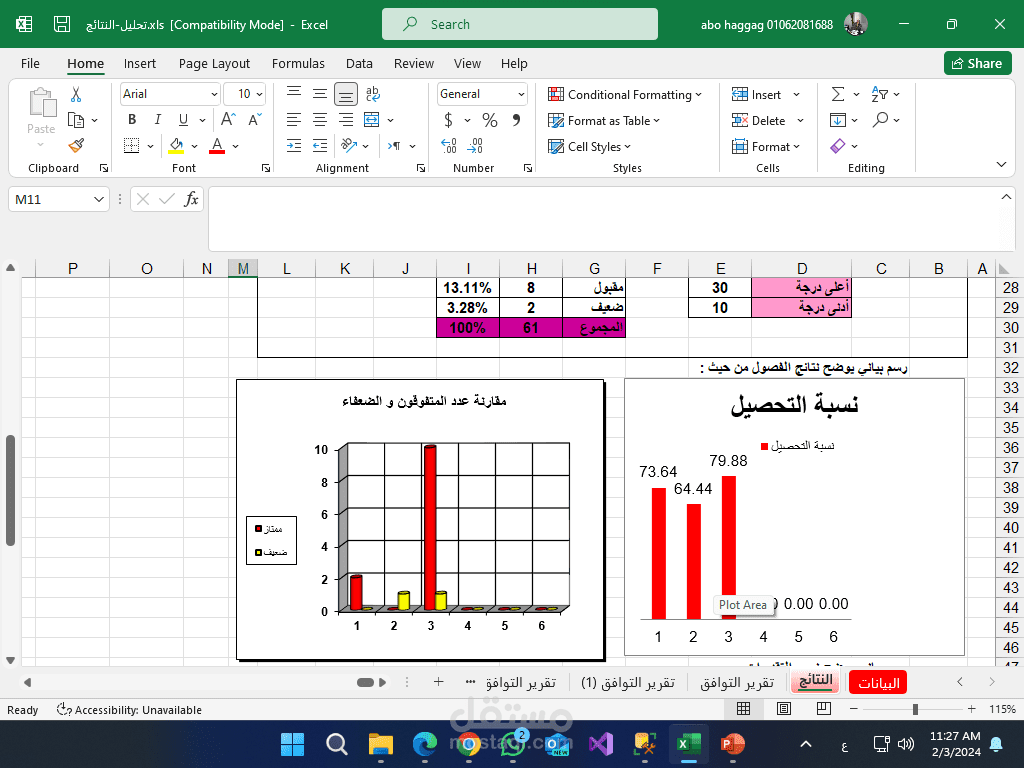Click the Insert Function fx button
The width and height of the screenshot is (1024, 768).
[191, 199]
